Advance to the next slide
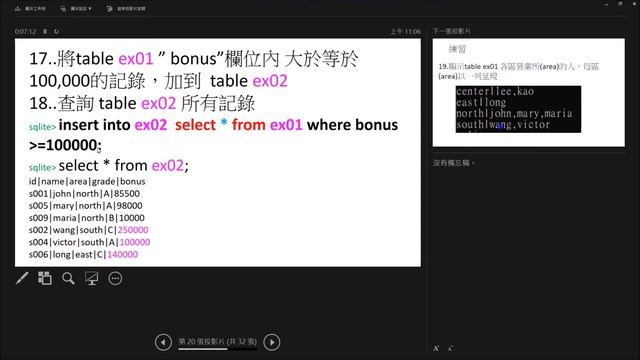The width and height of the screenshot is (640, 360). point(272,342)
